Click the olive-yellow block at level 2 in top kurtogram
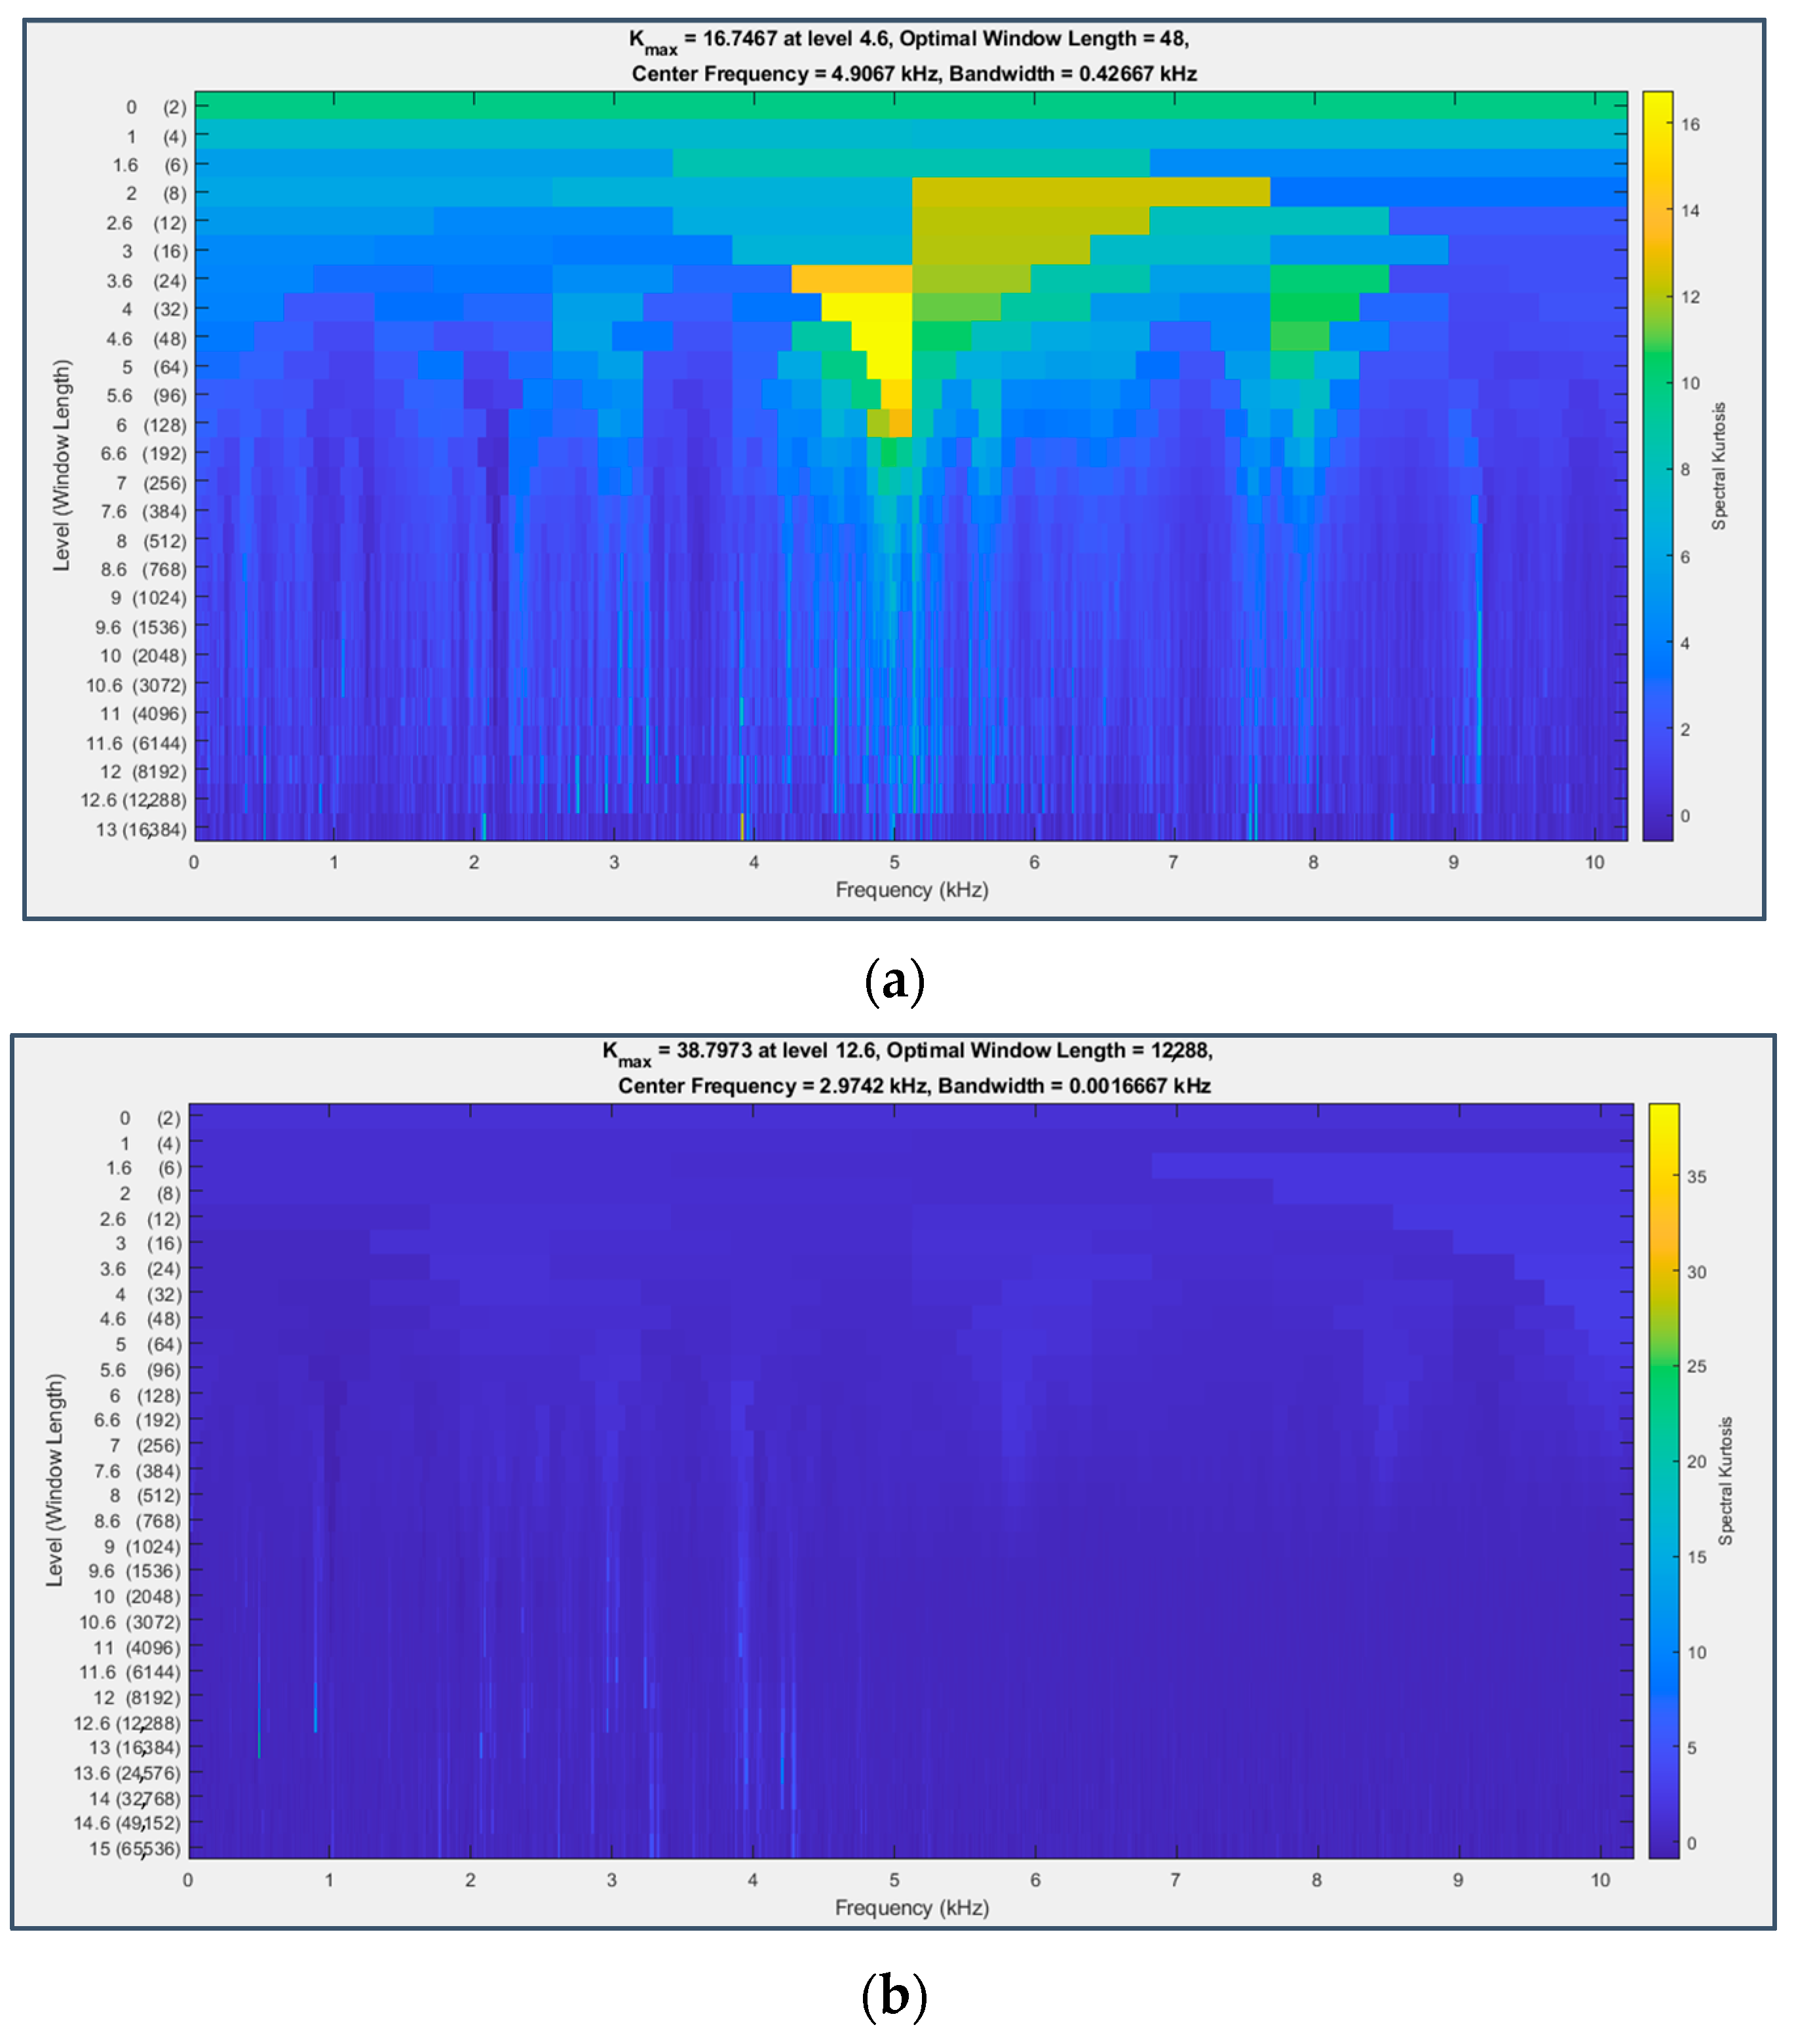 pos(1090,192)
